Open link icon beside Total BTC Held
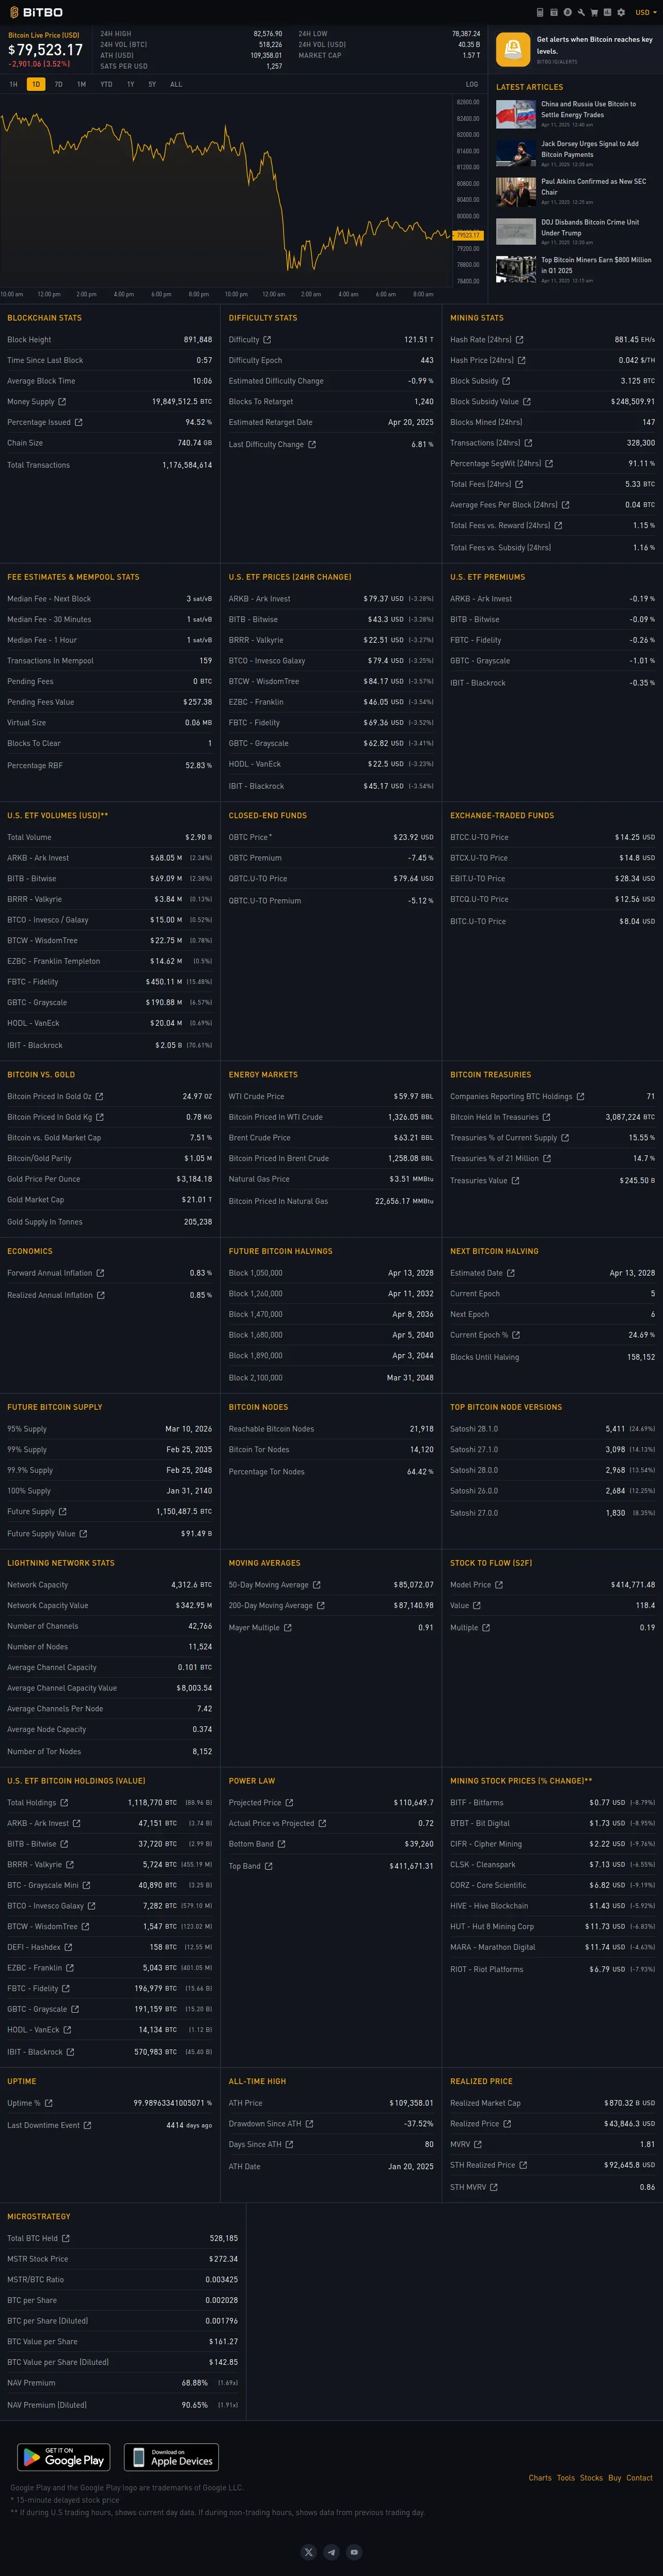This screenshot has width=663, height=2576. point(66,2238)
